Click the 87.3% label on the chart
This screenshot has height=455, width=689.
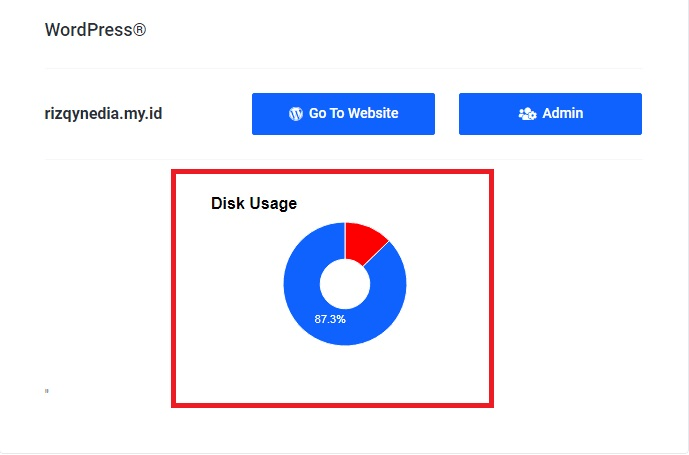[x=330, y=319]
